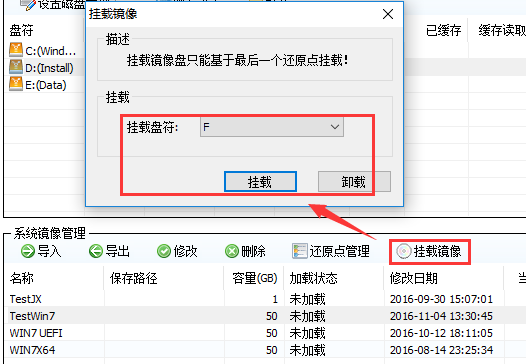This screenshot has width=526, height=364.
Task: Click the 未加载 status of TestWin7
Action: (x=308, y=316)
